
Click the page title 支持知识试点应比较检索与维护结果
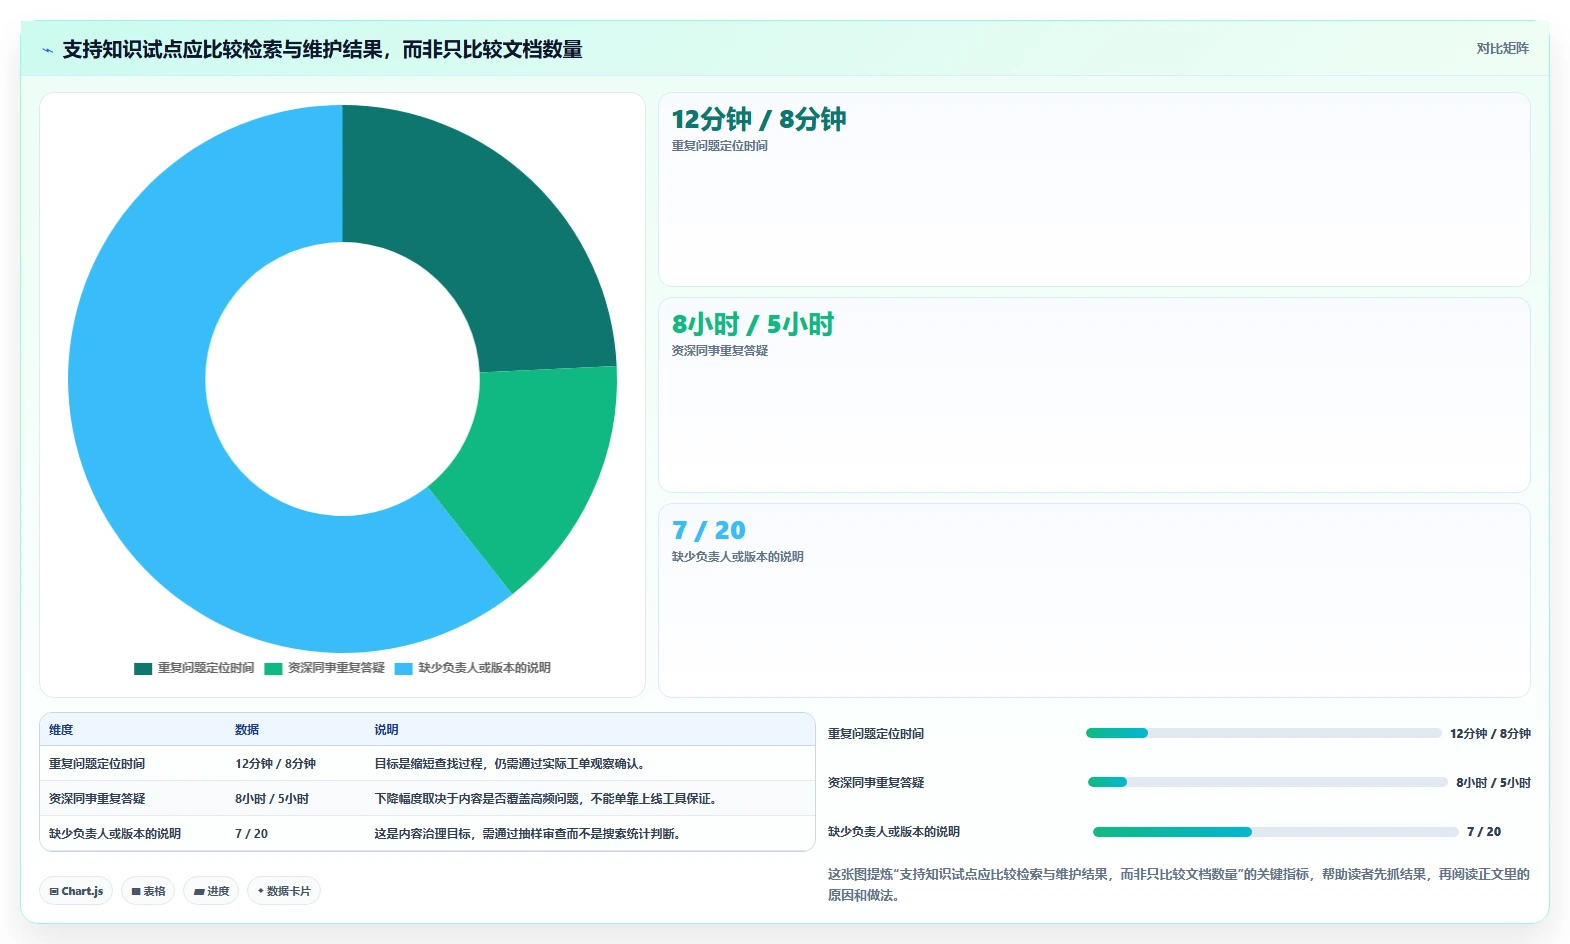pyautogui.click(x=322, y=50)
